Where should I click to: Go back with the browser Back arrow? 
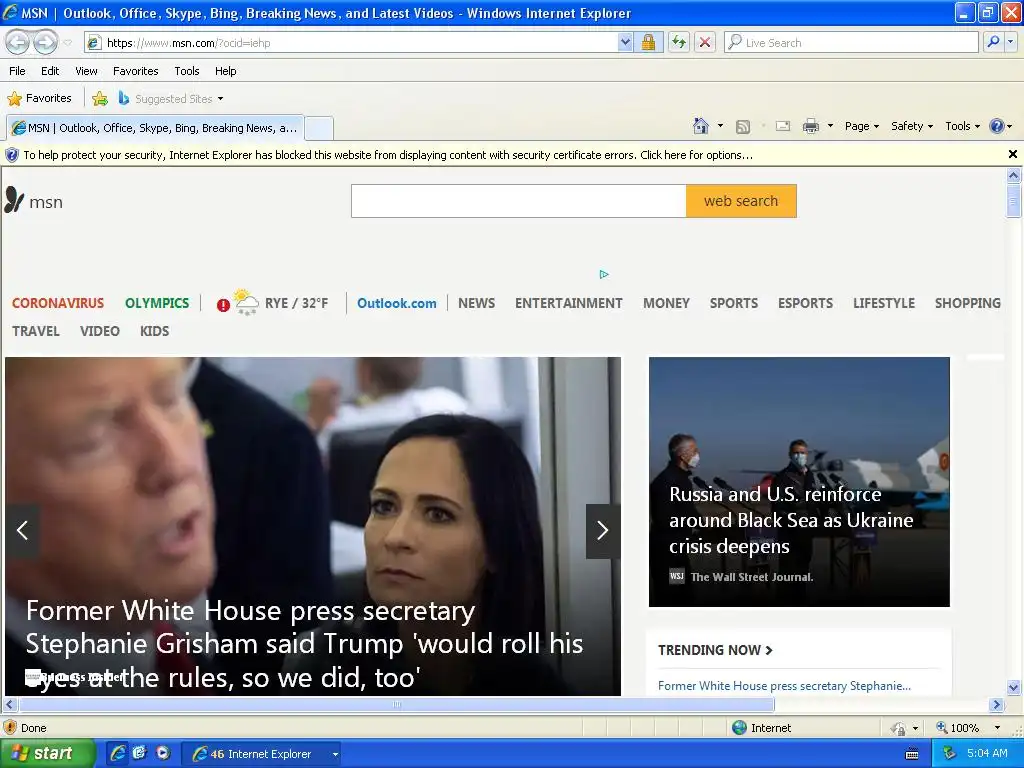coord(18,42)
